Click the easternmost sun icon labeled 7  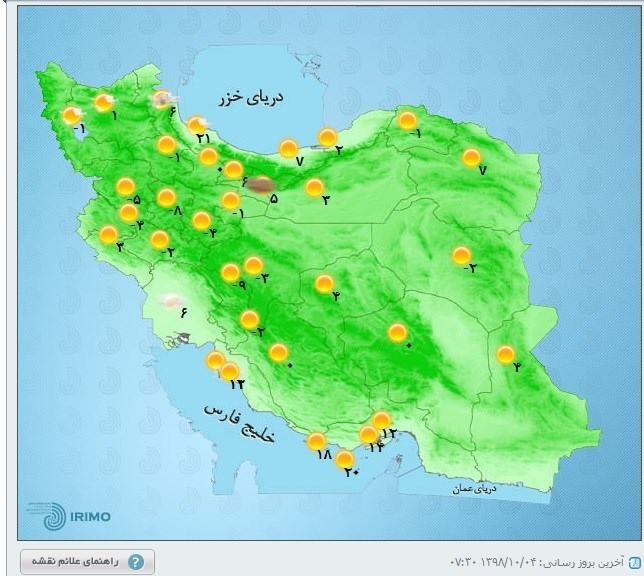coord(470,157)
